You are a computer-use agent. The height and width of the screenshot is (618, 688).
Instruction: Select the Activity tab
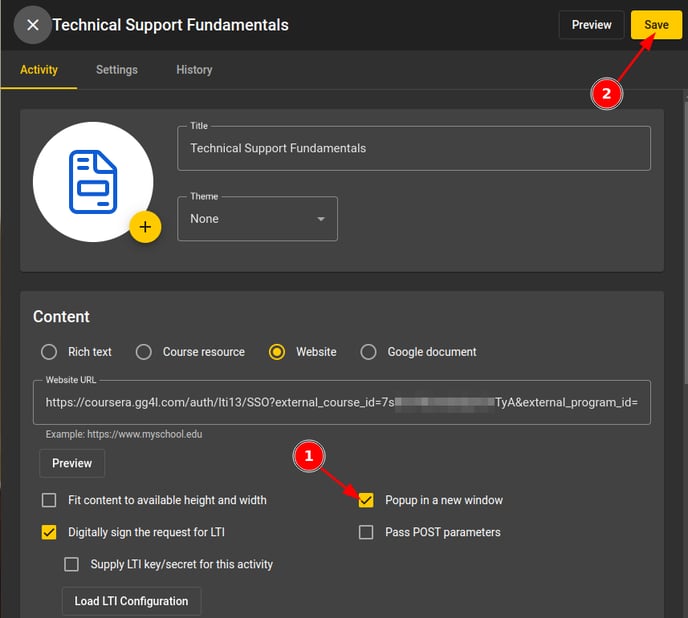(39, 70)
